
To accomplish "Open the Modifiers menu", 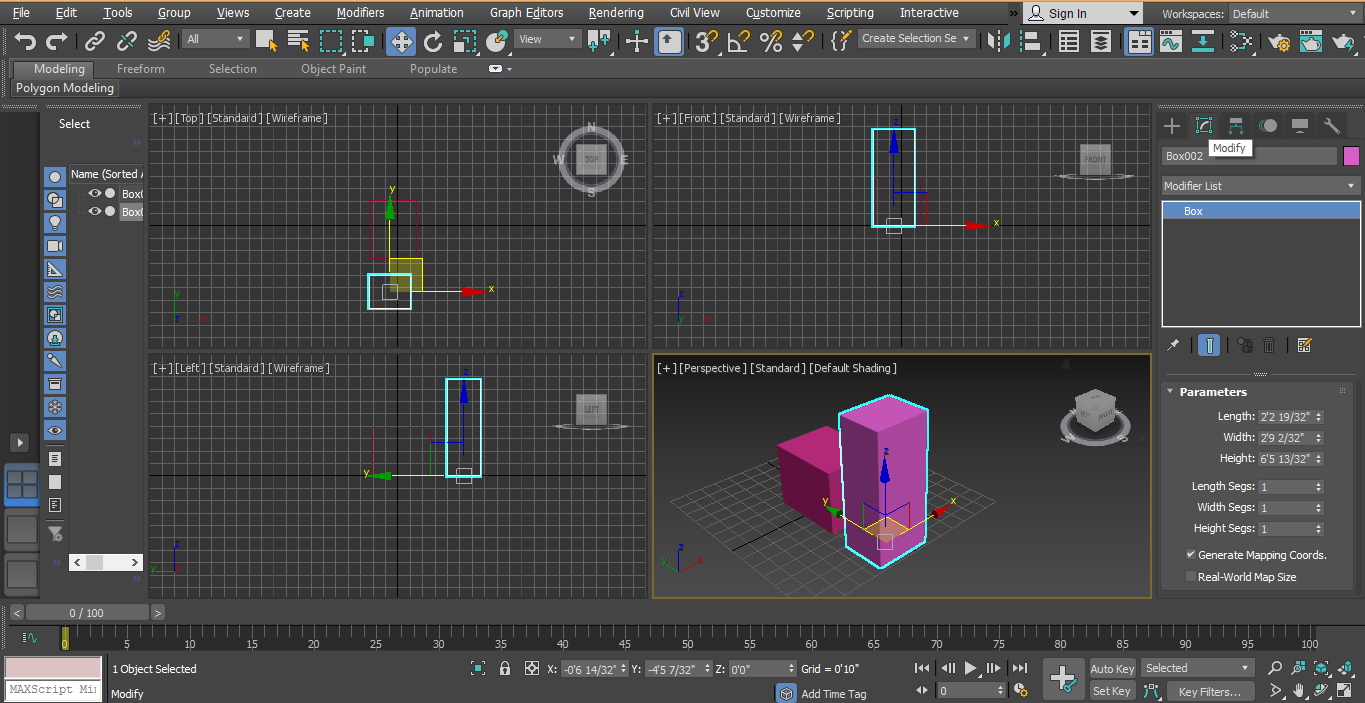I will 360,12.
